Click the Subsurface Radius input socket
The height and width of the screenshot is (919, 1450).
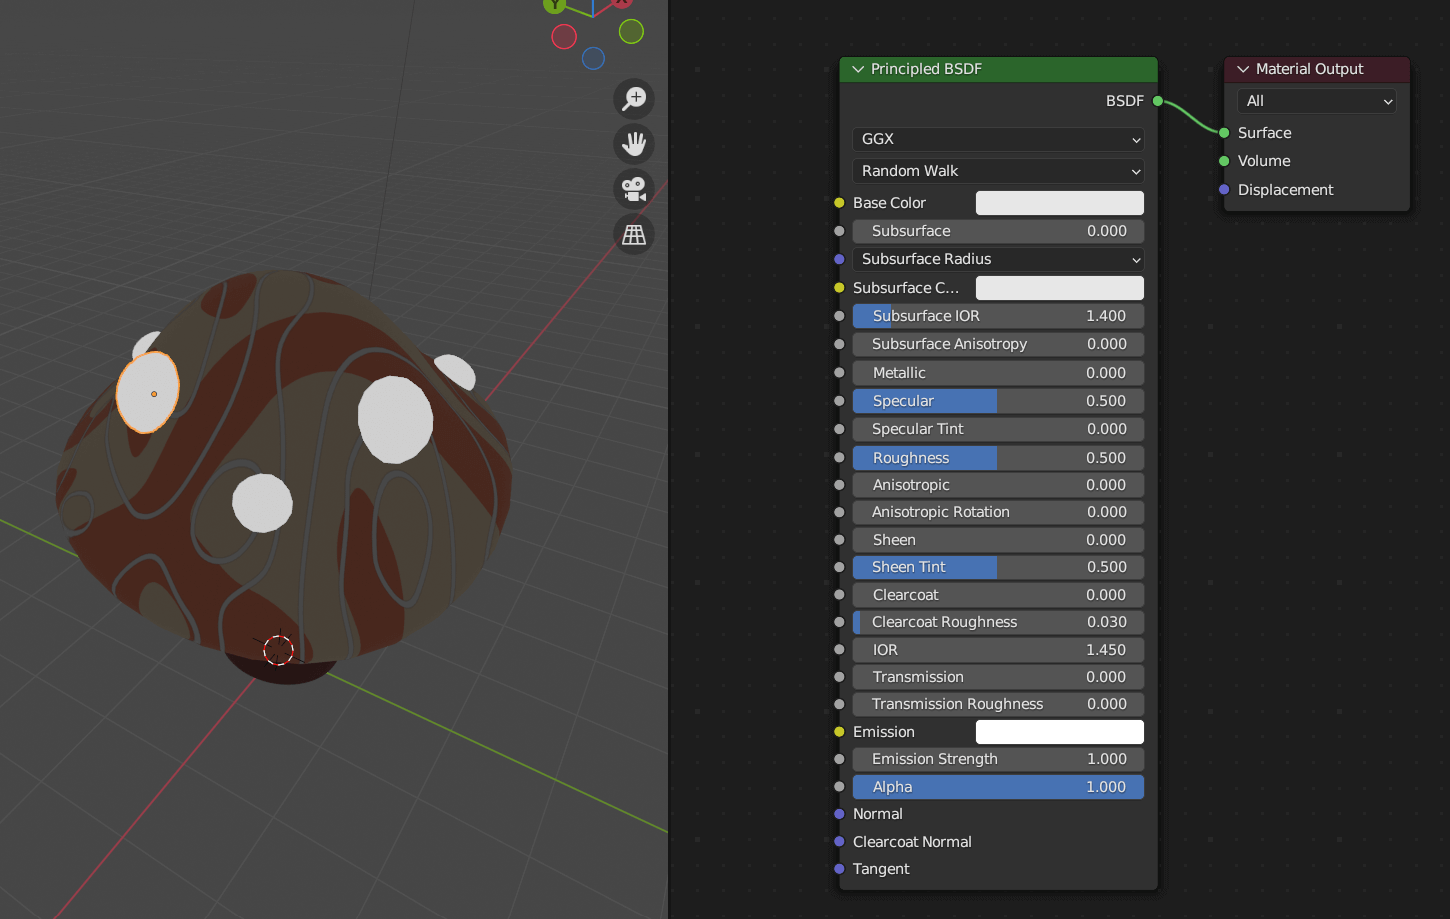pyautogui.click(x=839, y=259)
